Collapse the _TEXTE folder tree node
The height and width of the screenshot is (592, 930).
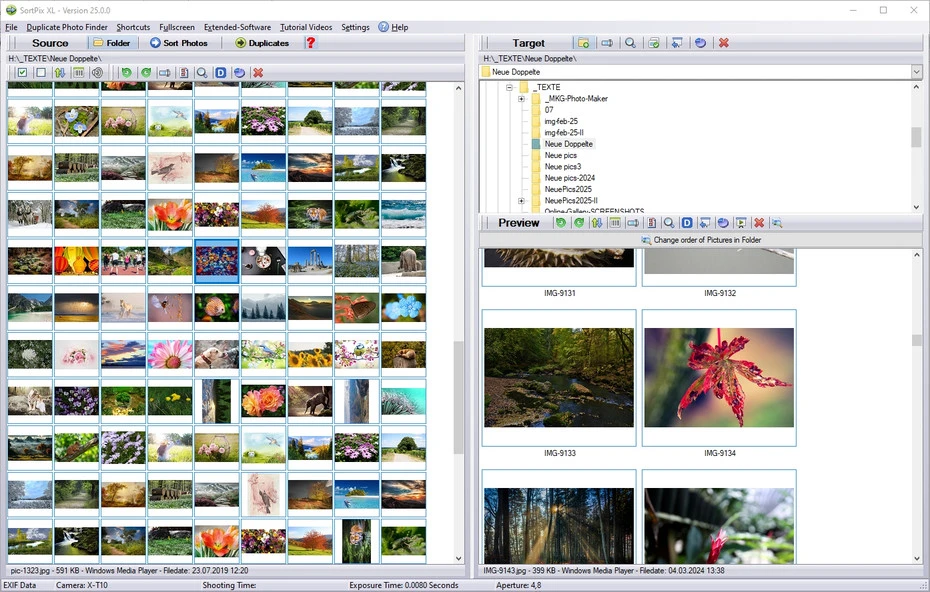coord(510,86)
